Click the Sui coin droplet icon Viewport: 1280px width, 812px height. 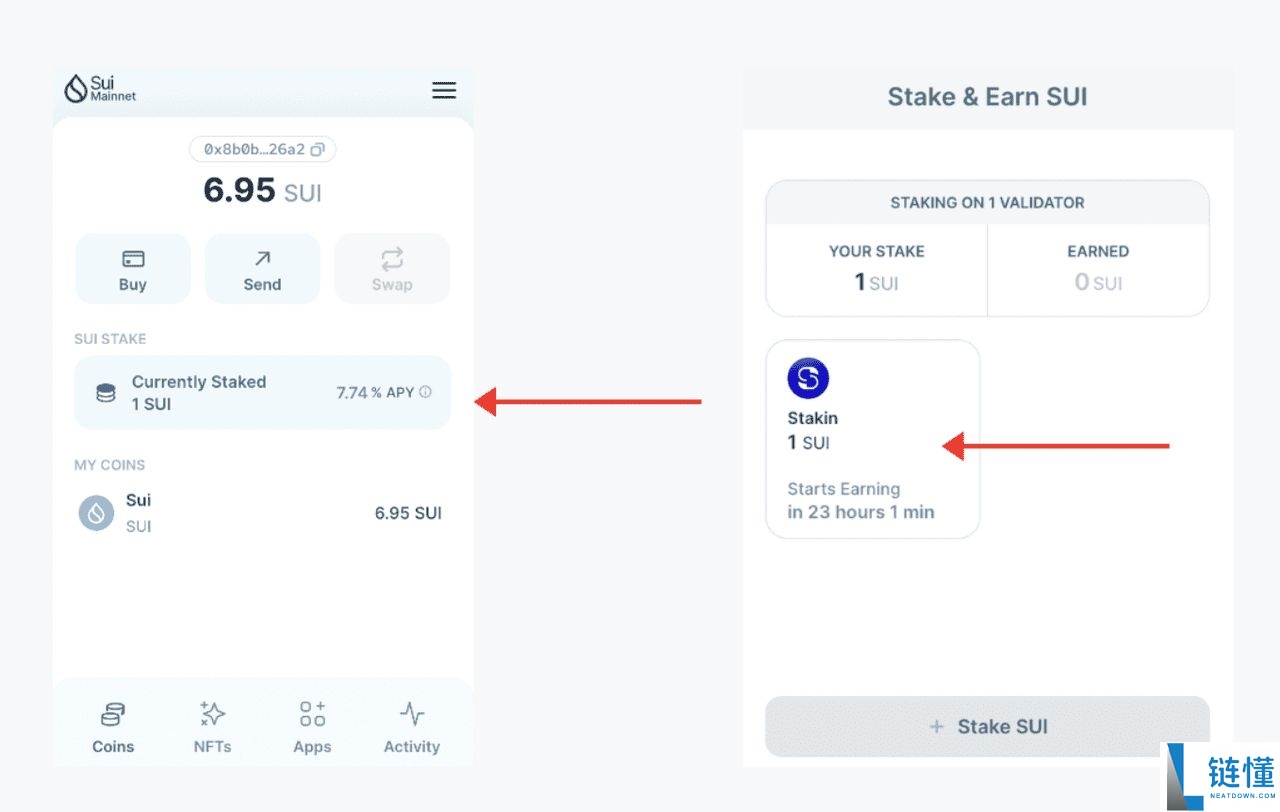pyautogui.click(x=96, y=513)
